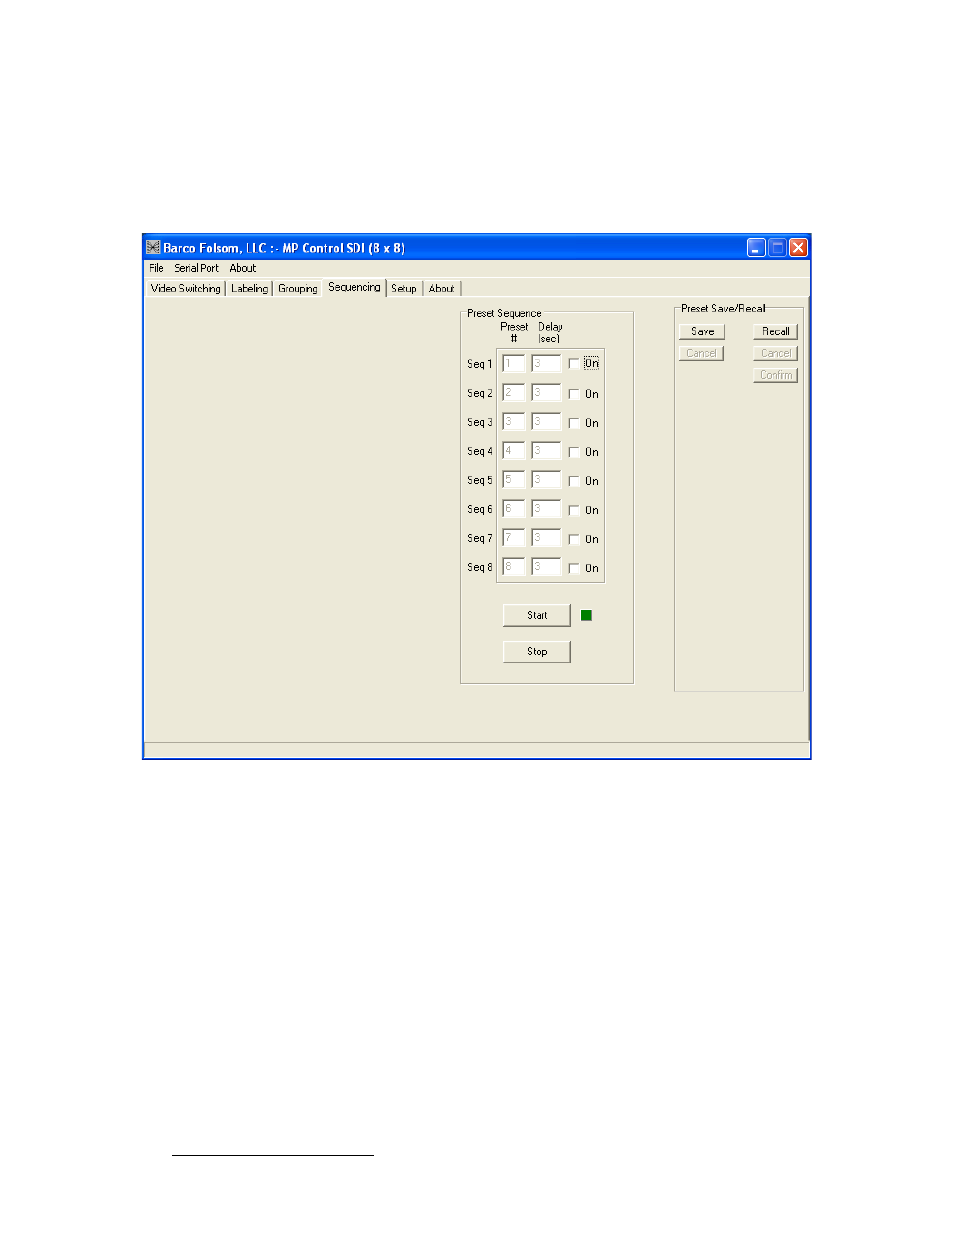Switch to the Setup tab
The width and height of the screenshot is (954, 1235).
pos(404,288)
